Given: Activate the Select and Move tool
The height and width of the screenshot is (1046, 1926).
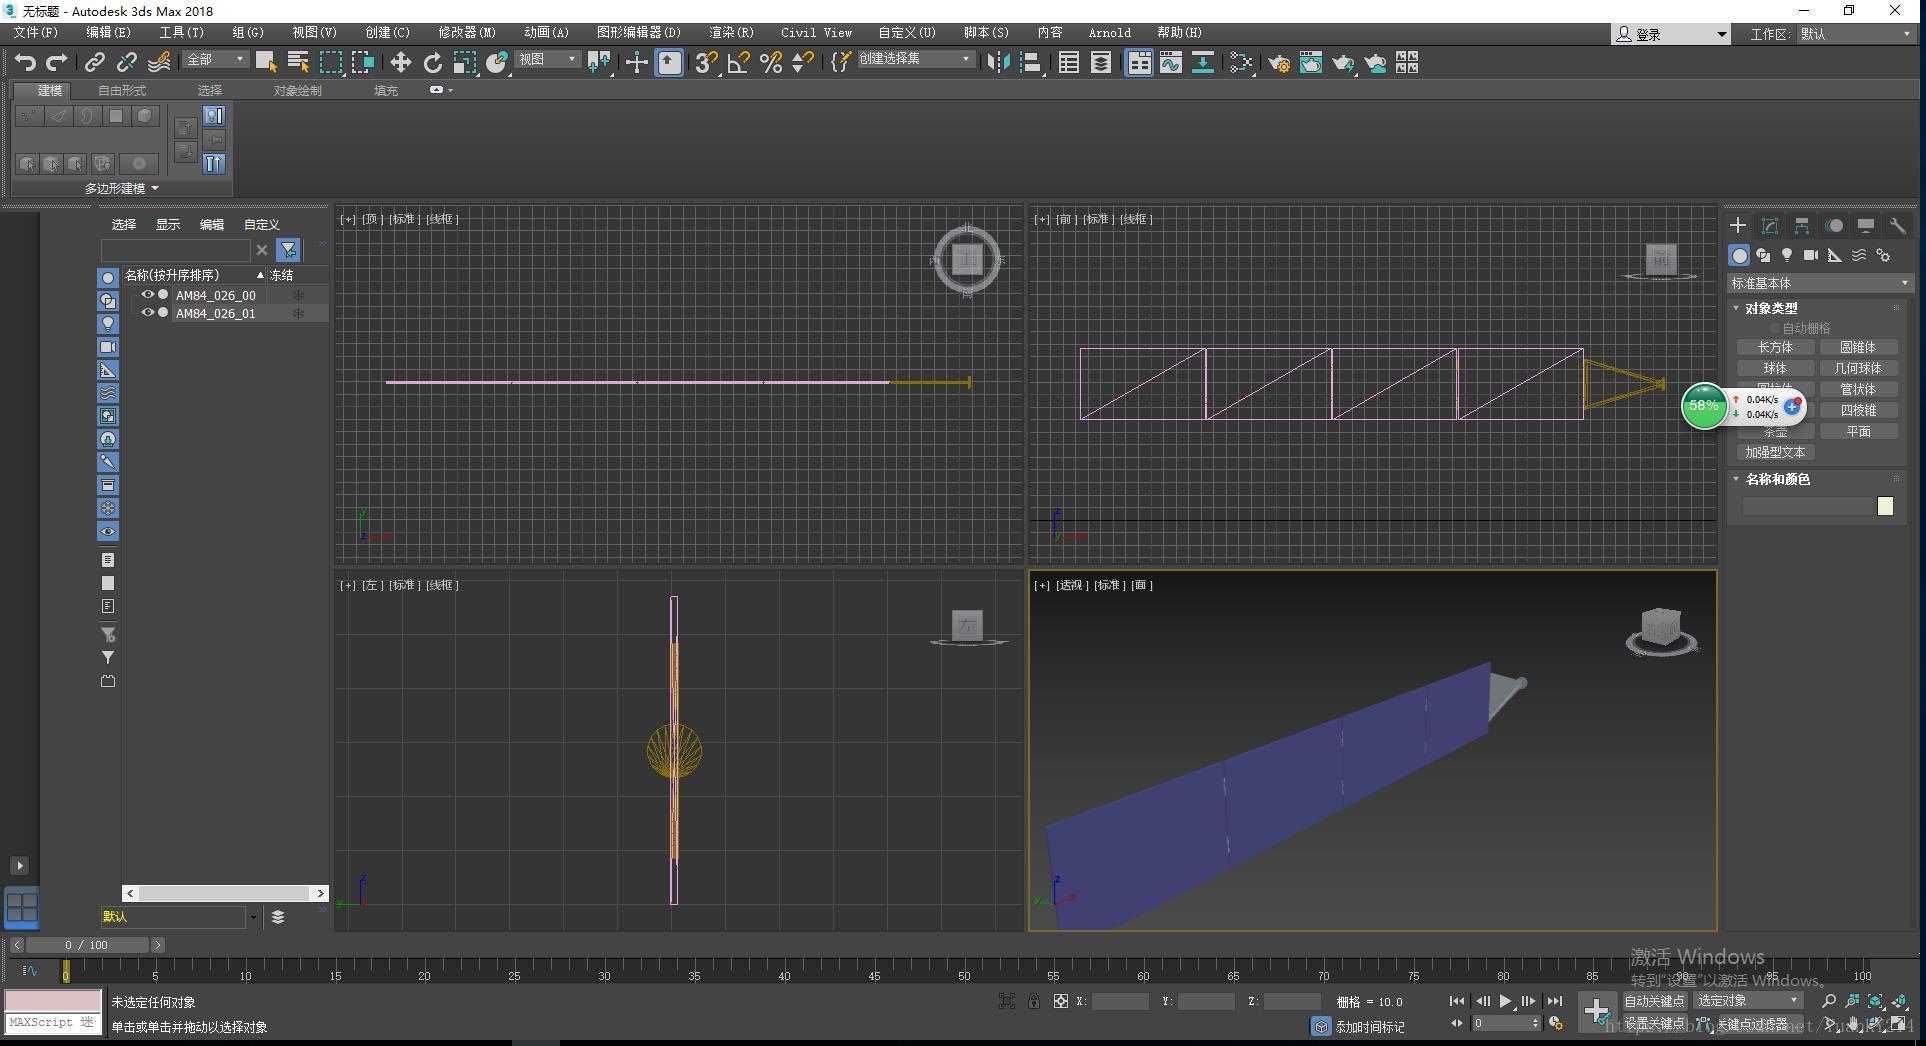Looking at the screenshot, I should (x=400, y=62).
